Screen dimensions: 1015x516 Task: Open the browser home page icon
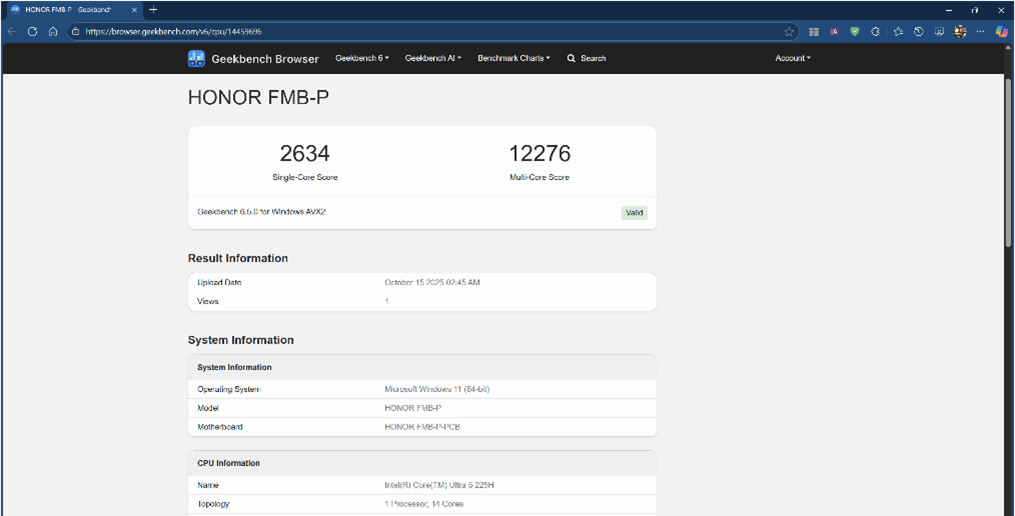(x=54, y=31)
